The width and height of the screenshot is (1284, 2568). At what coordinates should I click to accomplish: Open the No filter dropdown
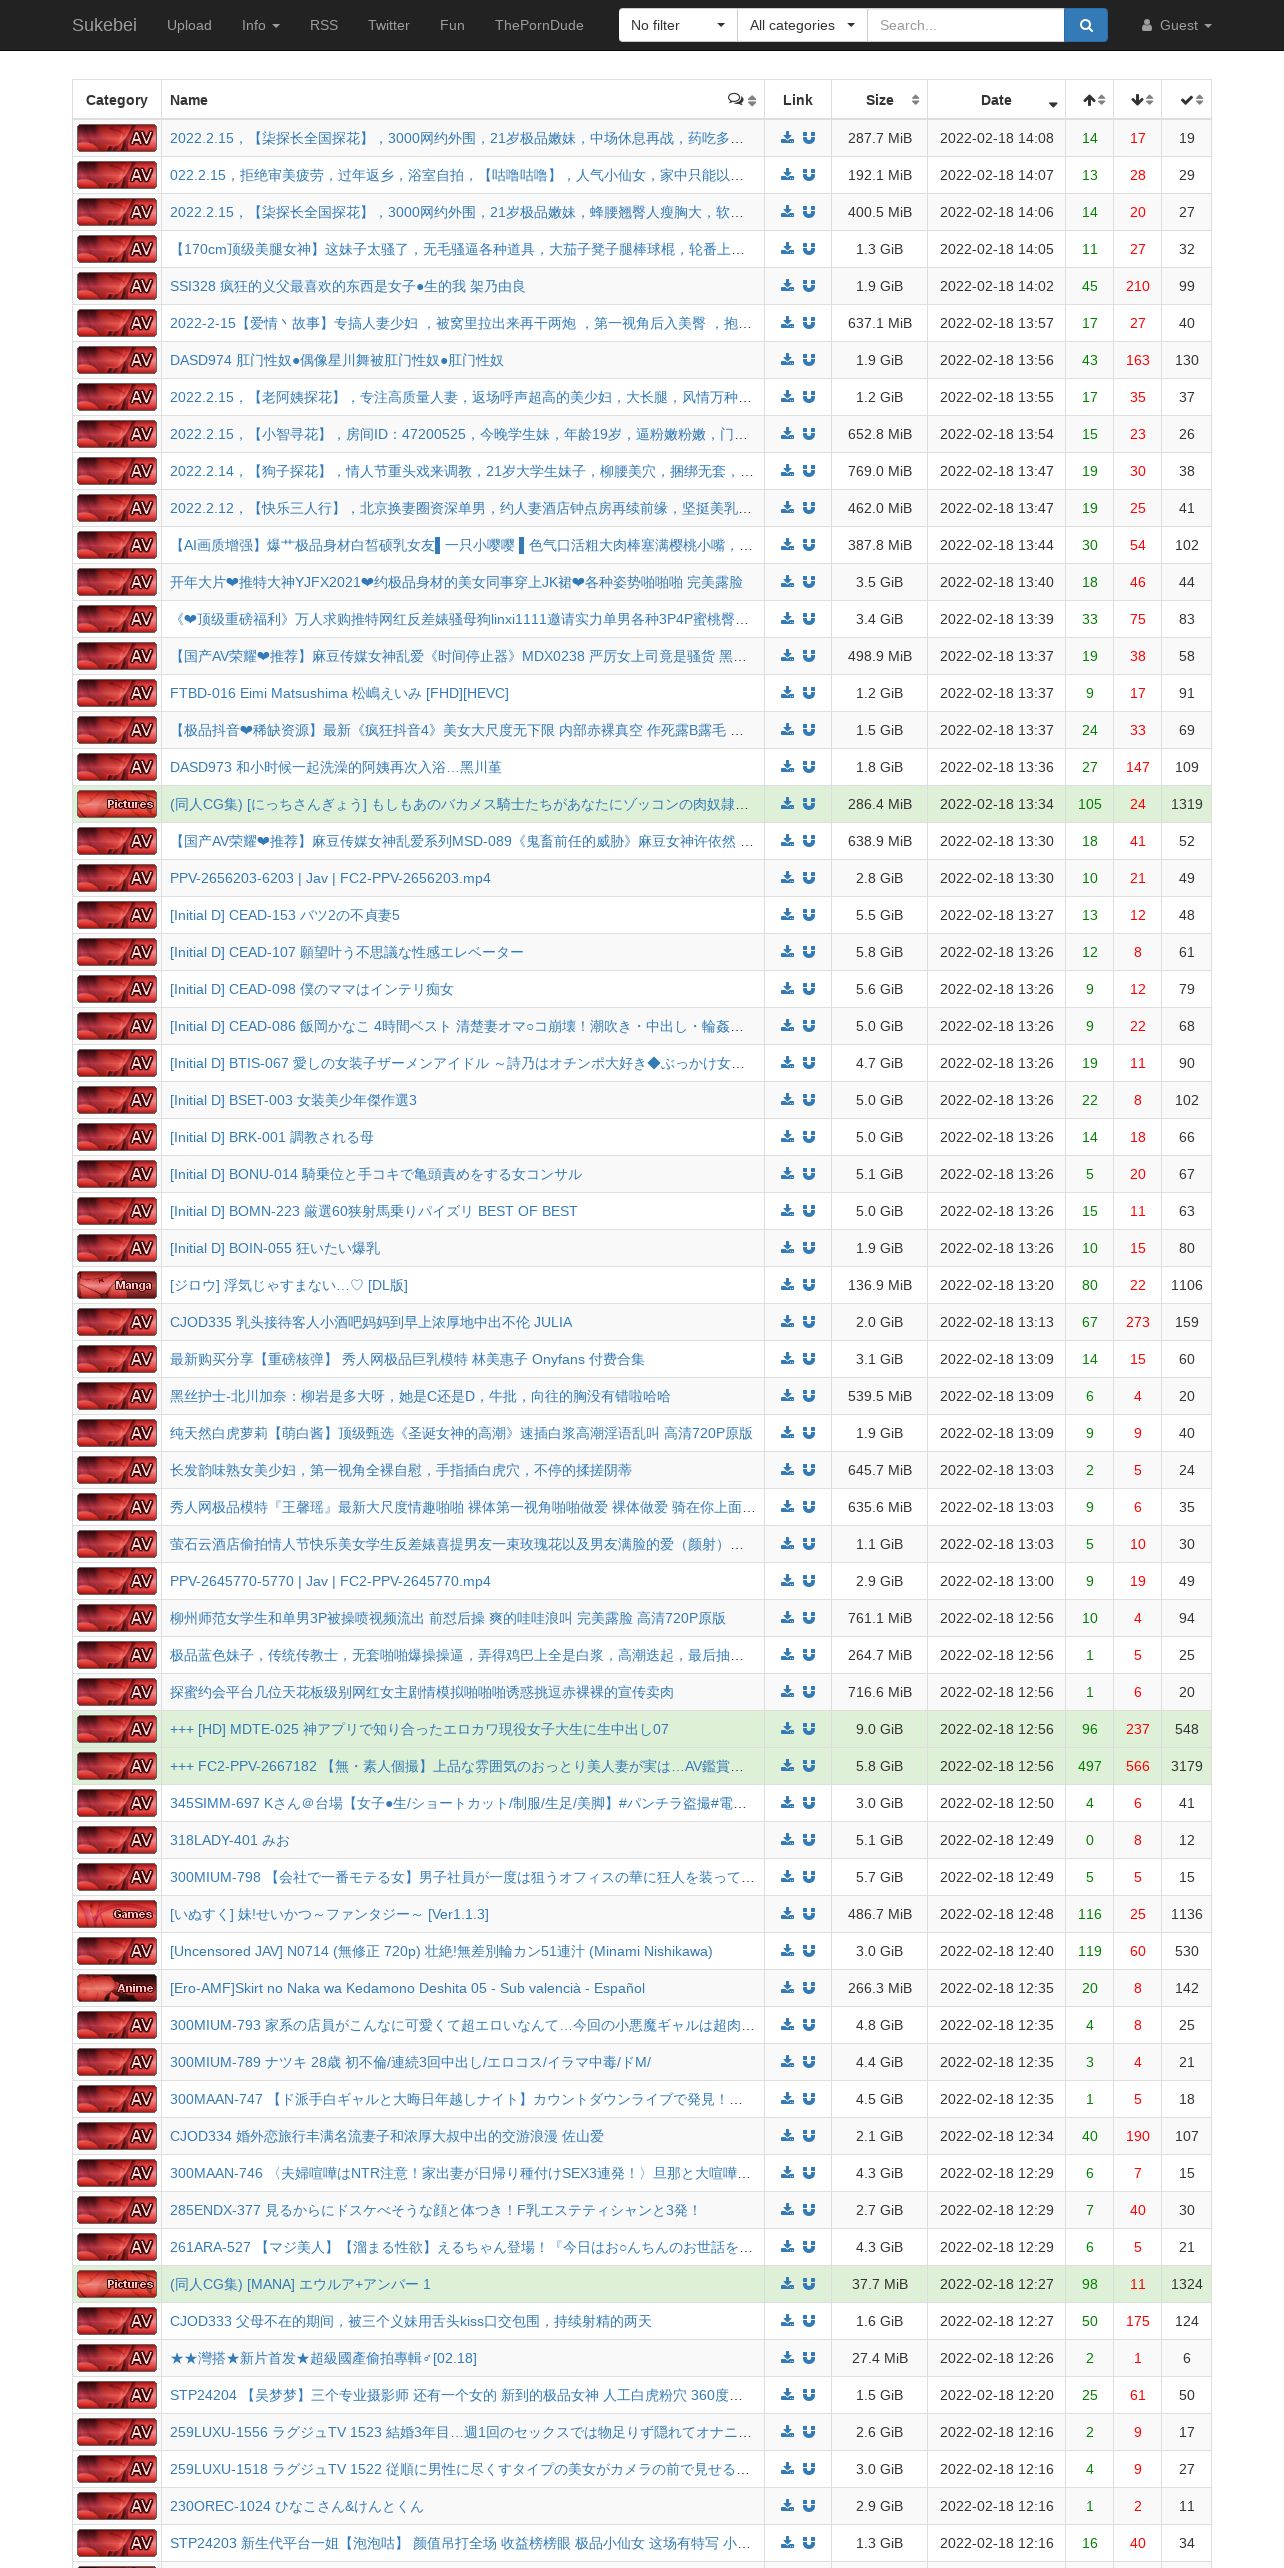click(x=678, y=25)
